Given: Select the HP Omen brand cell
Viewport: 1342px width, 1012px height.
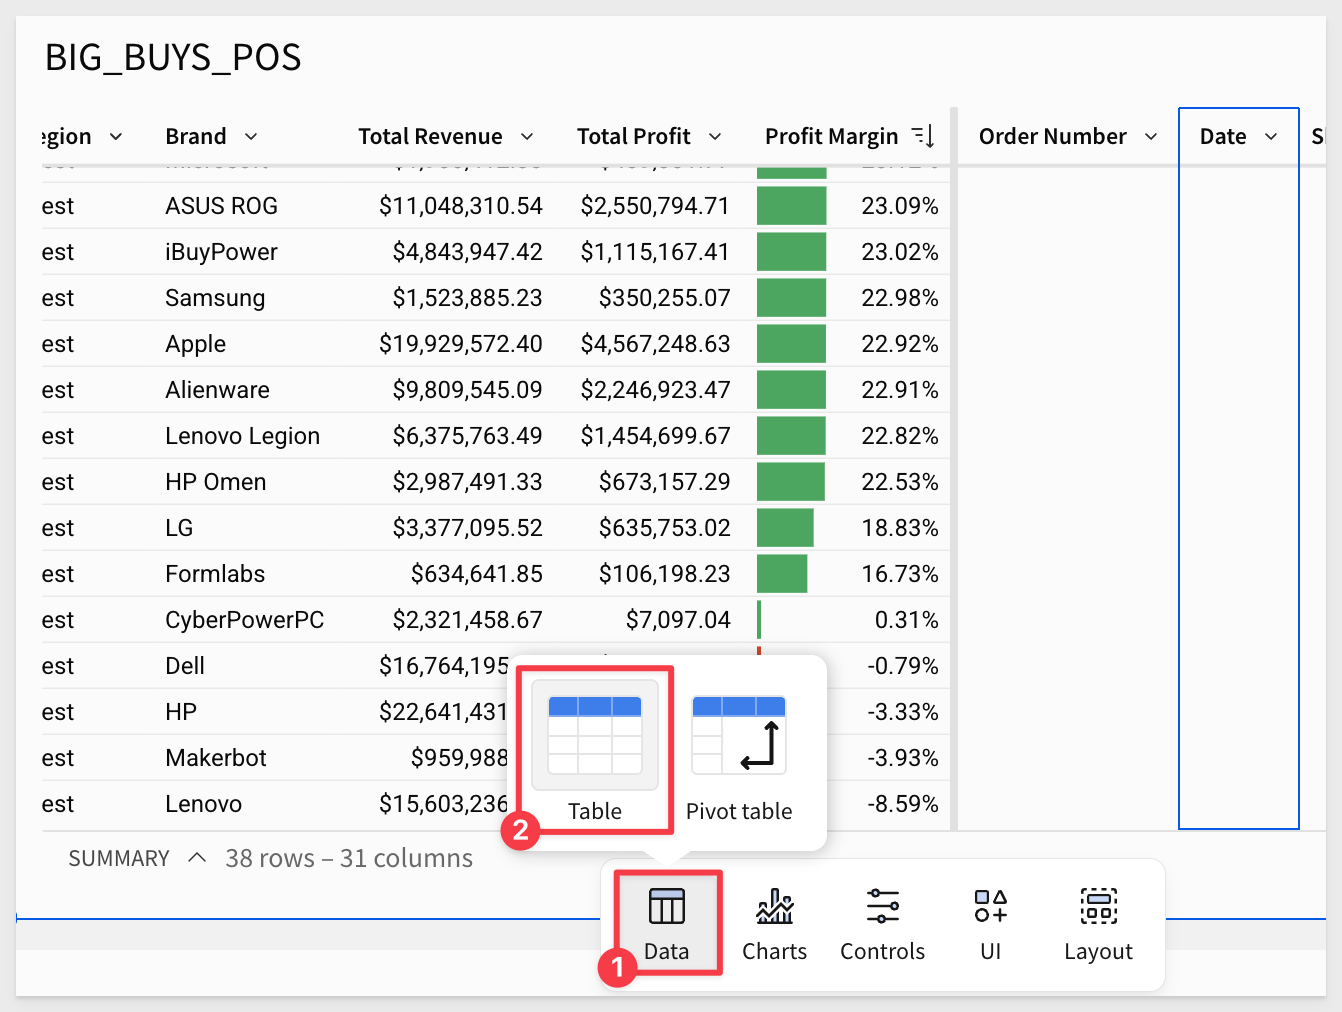Looking at the screenshot, I should (x=215, y=482).
